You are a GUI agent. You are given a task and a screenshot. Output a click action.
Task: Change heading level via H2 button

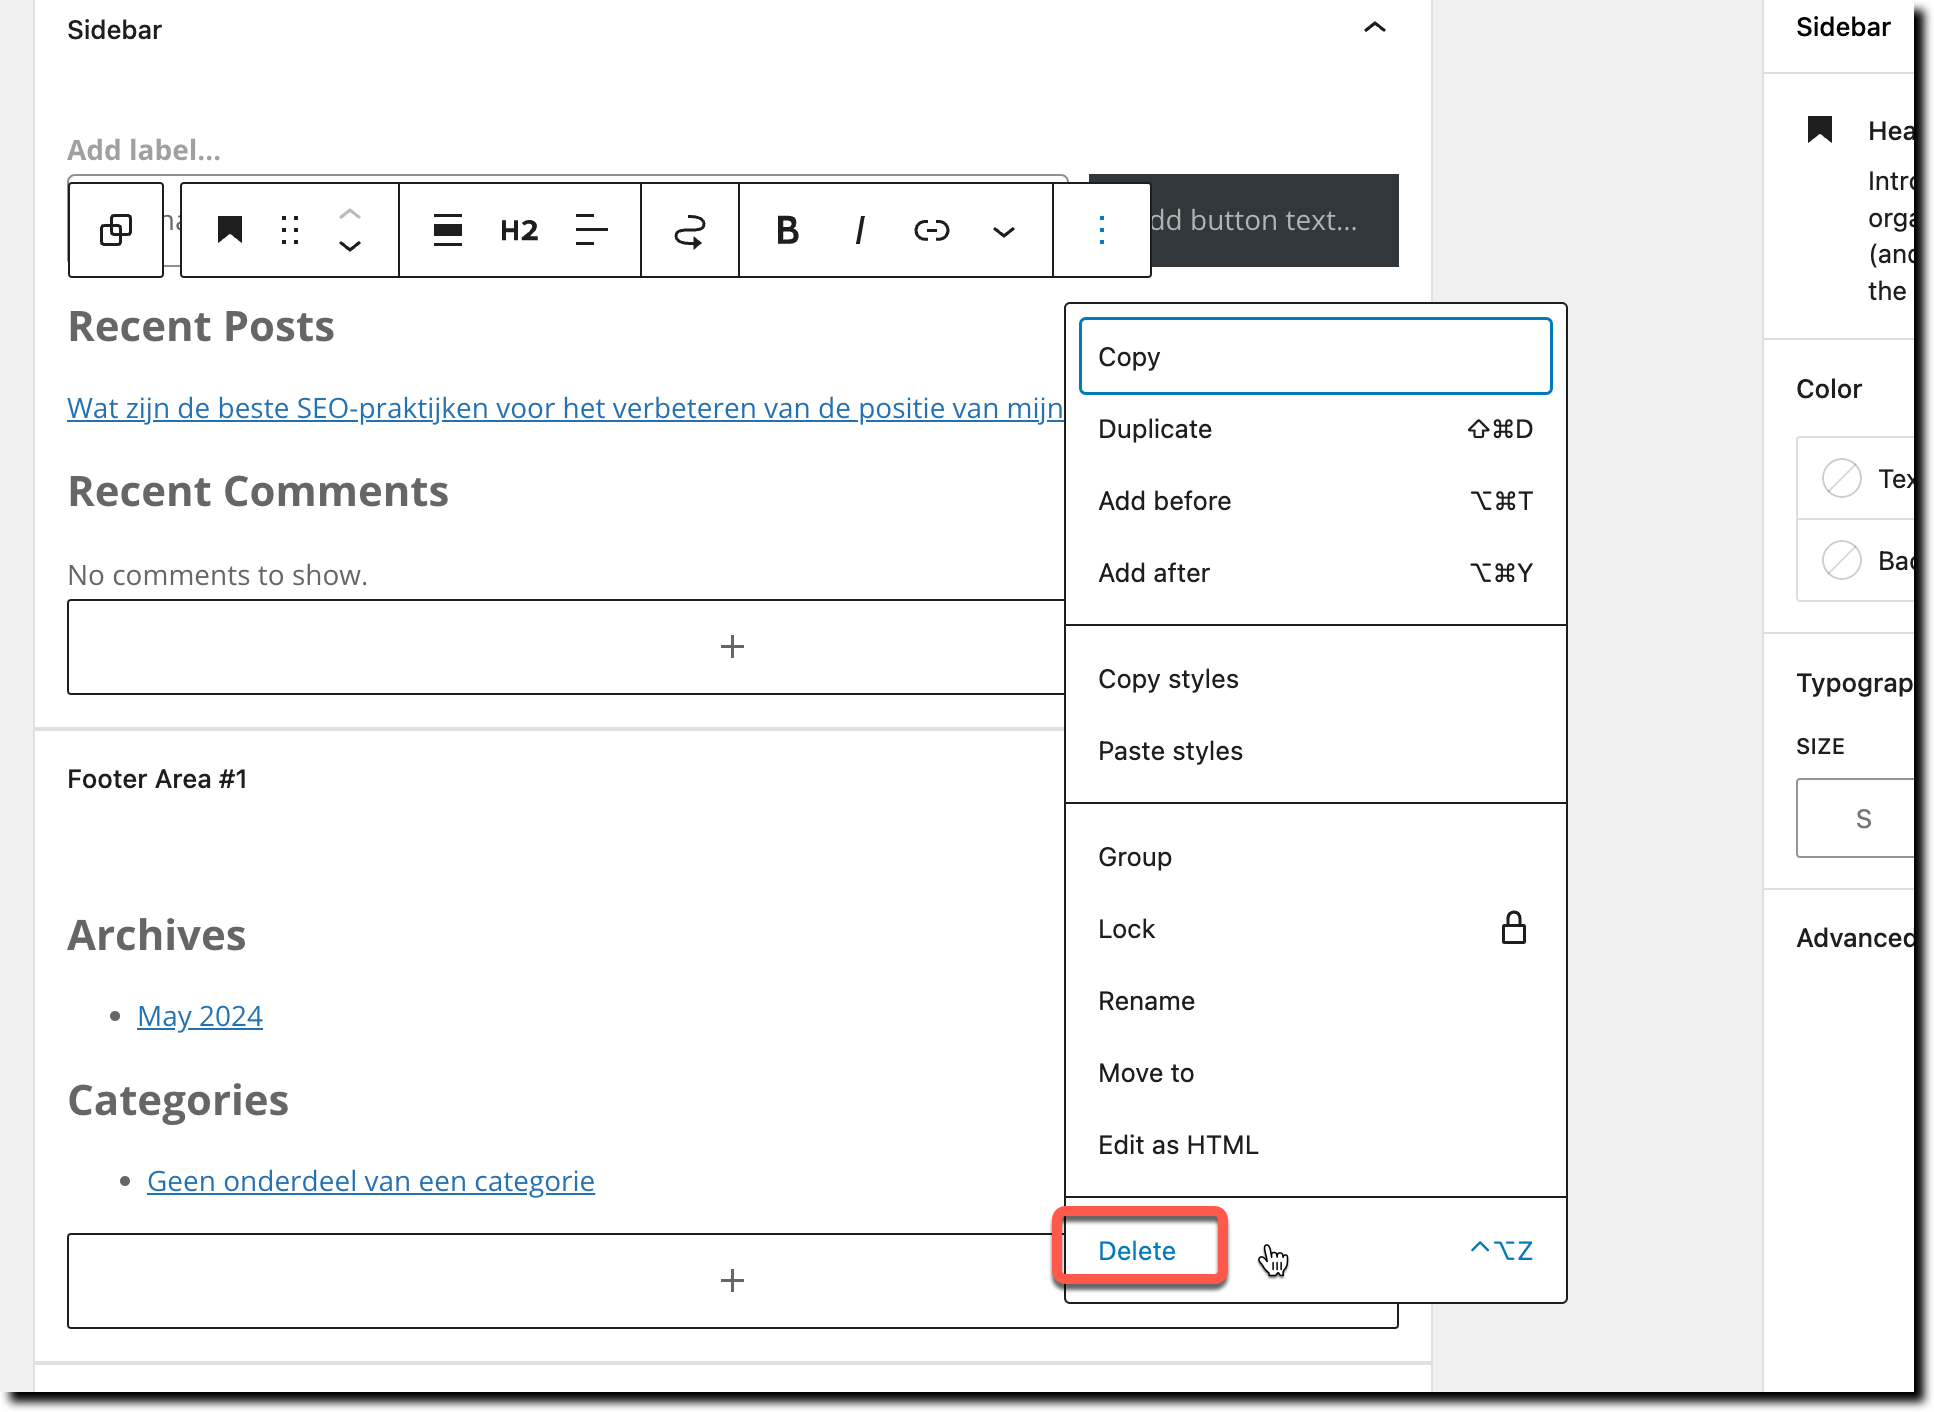click(519, 230)
